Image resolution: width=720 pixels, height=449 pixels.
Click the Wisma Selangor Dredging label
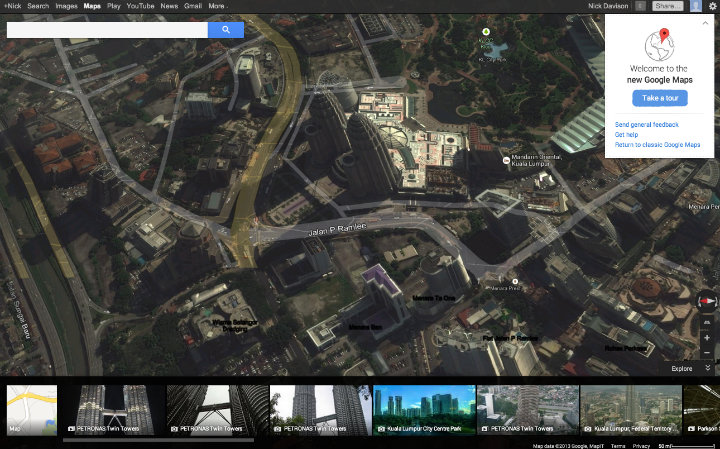(235, 326)
